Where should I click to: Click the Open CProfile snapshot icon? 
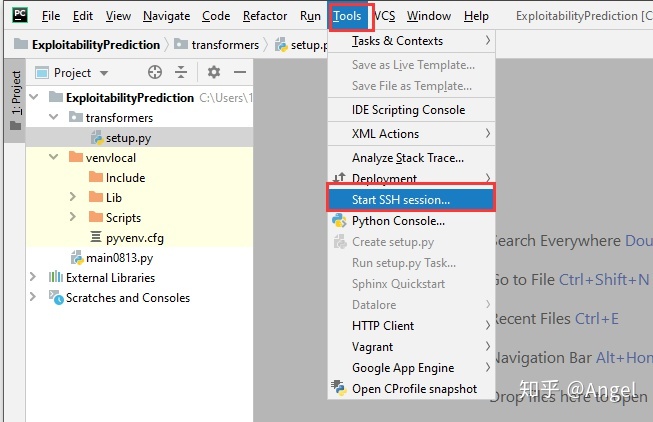point(339,388)
